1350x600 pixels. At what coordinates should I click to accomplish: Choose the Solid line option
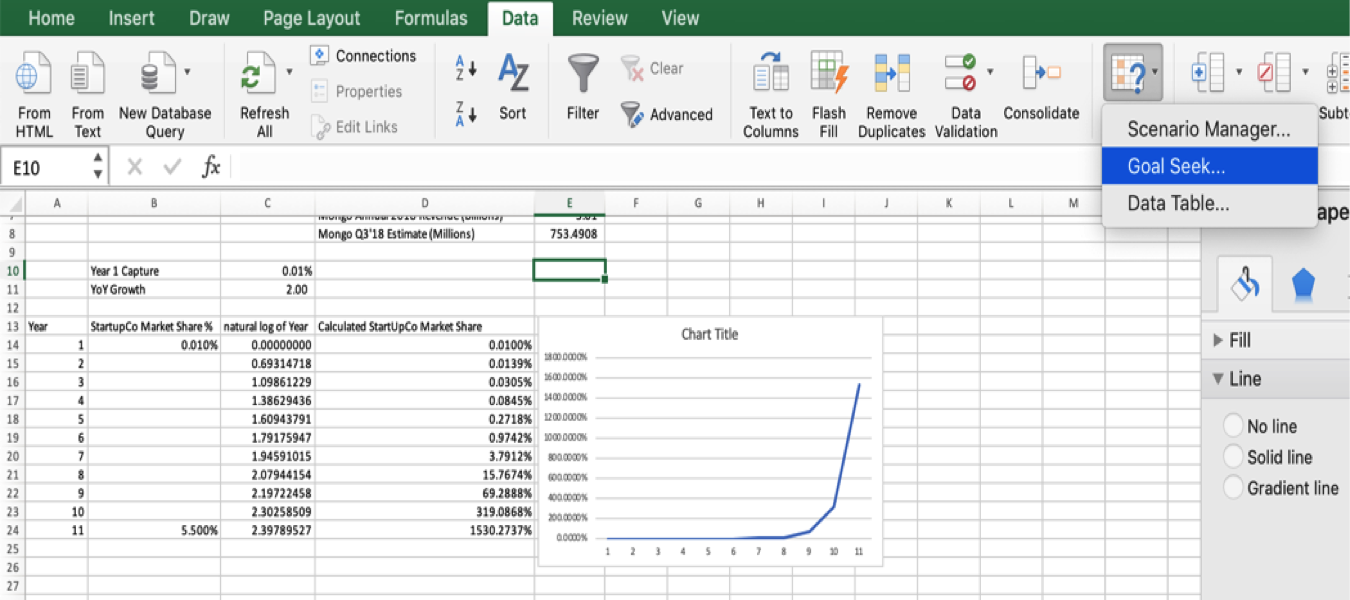tap(1233, 456)
